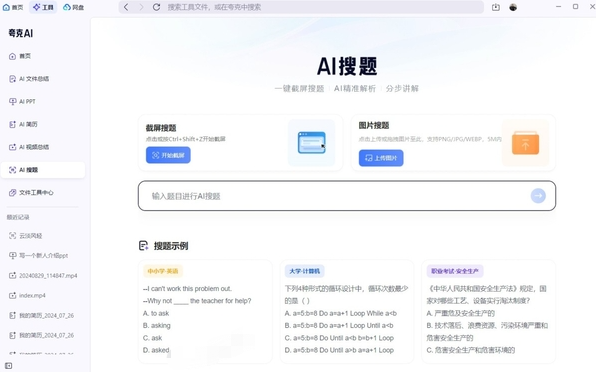Focus the 输入题目进行AI搜题 input box
The height and width of the screenshot is (372, 596).
click(347, 196)
